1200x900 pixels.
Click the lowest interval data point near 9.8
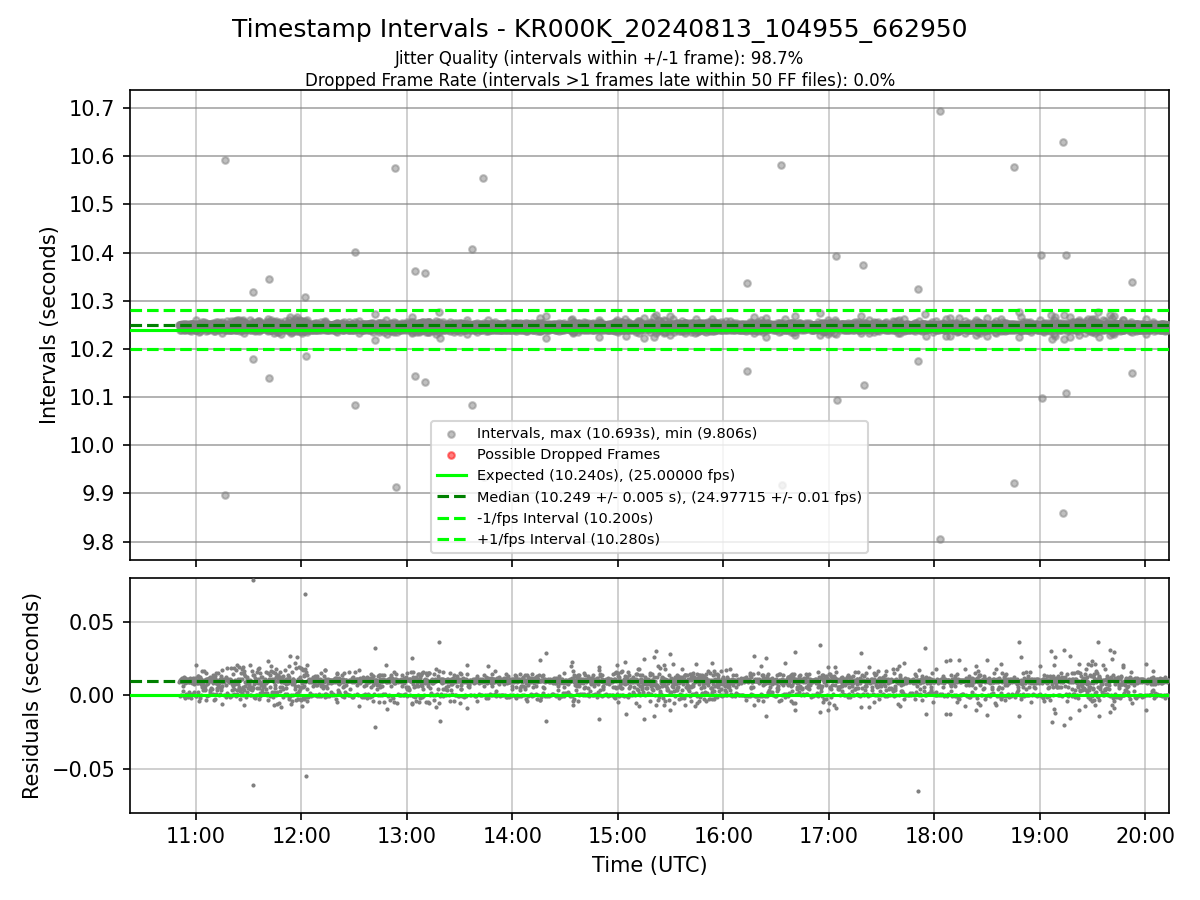[940, 539]
